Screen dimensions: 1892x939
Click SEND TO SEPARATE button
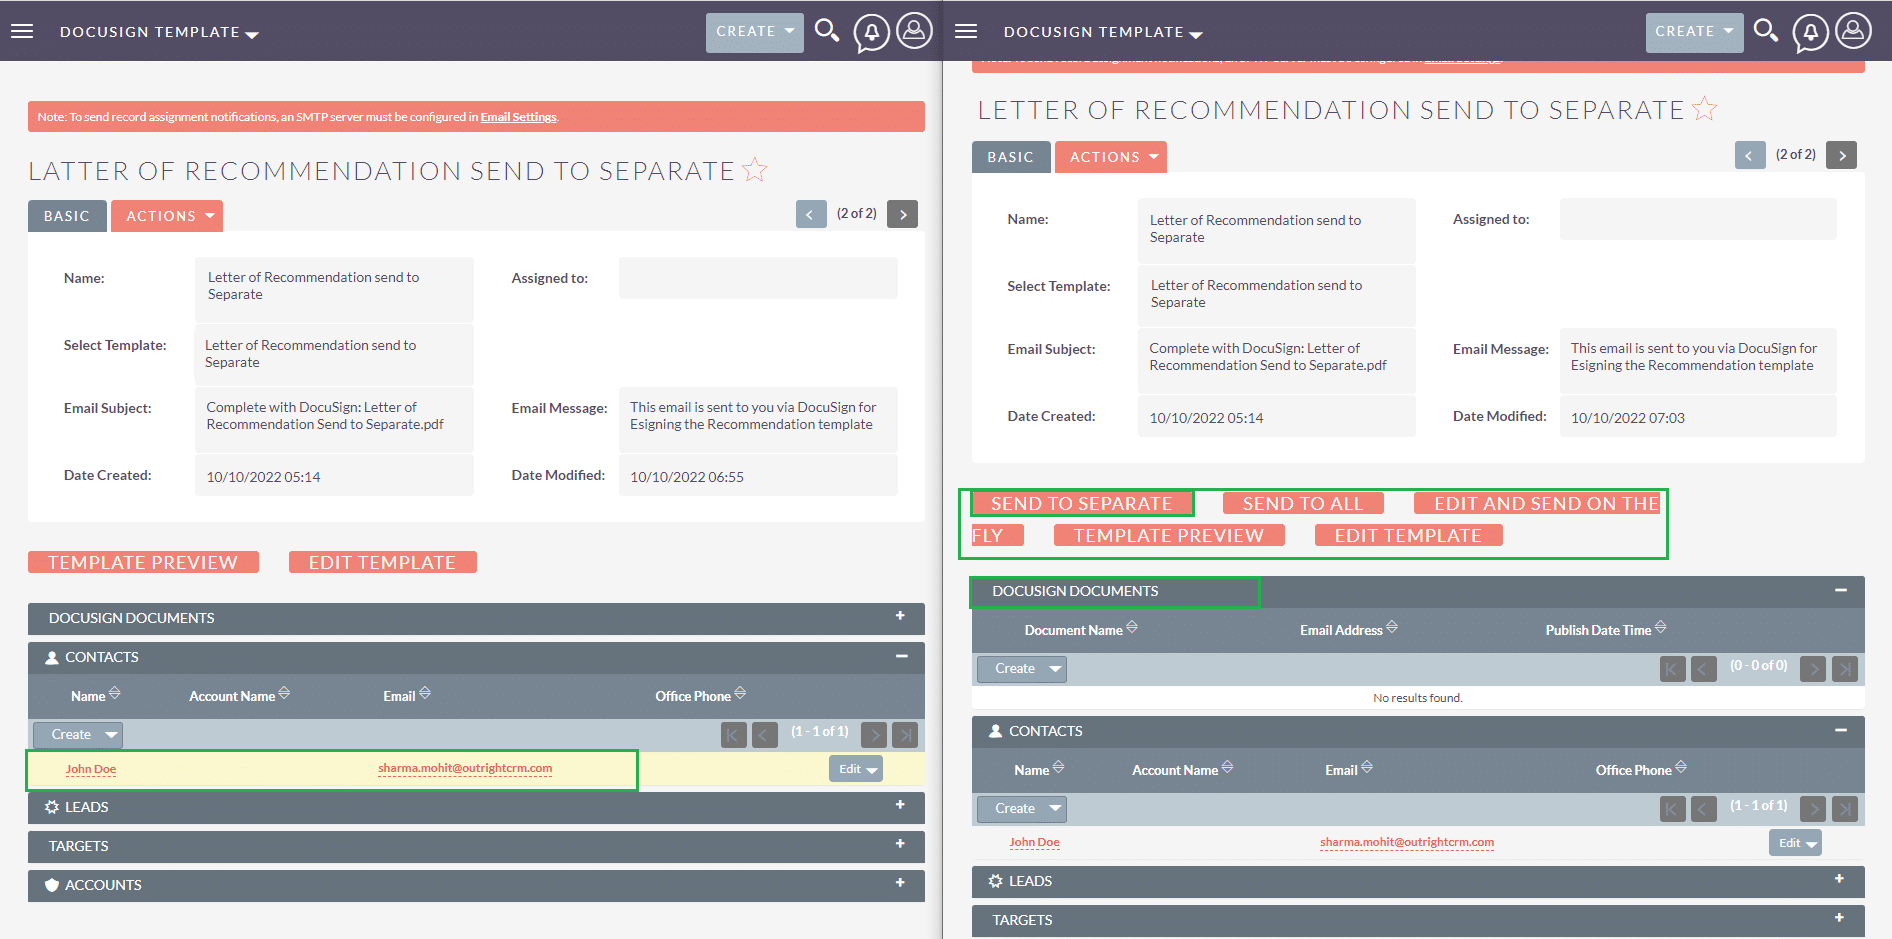[x=1081, y=503]
